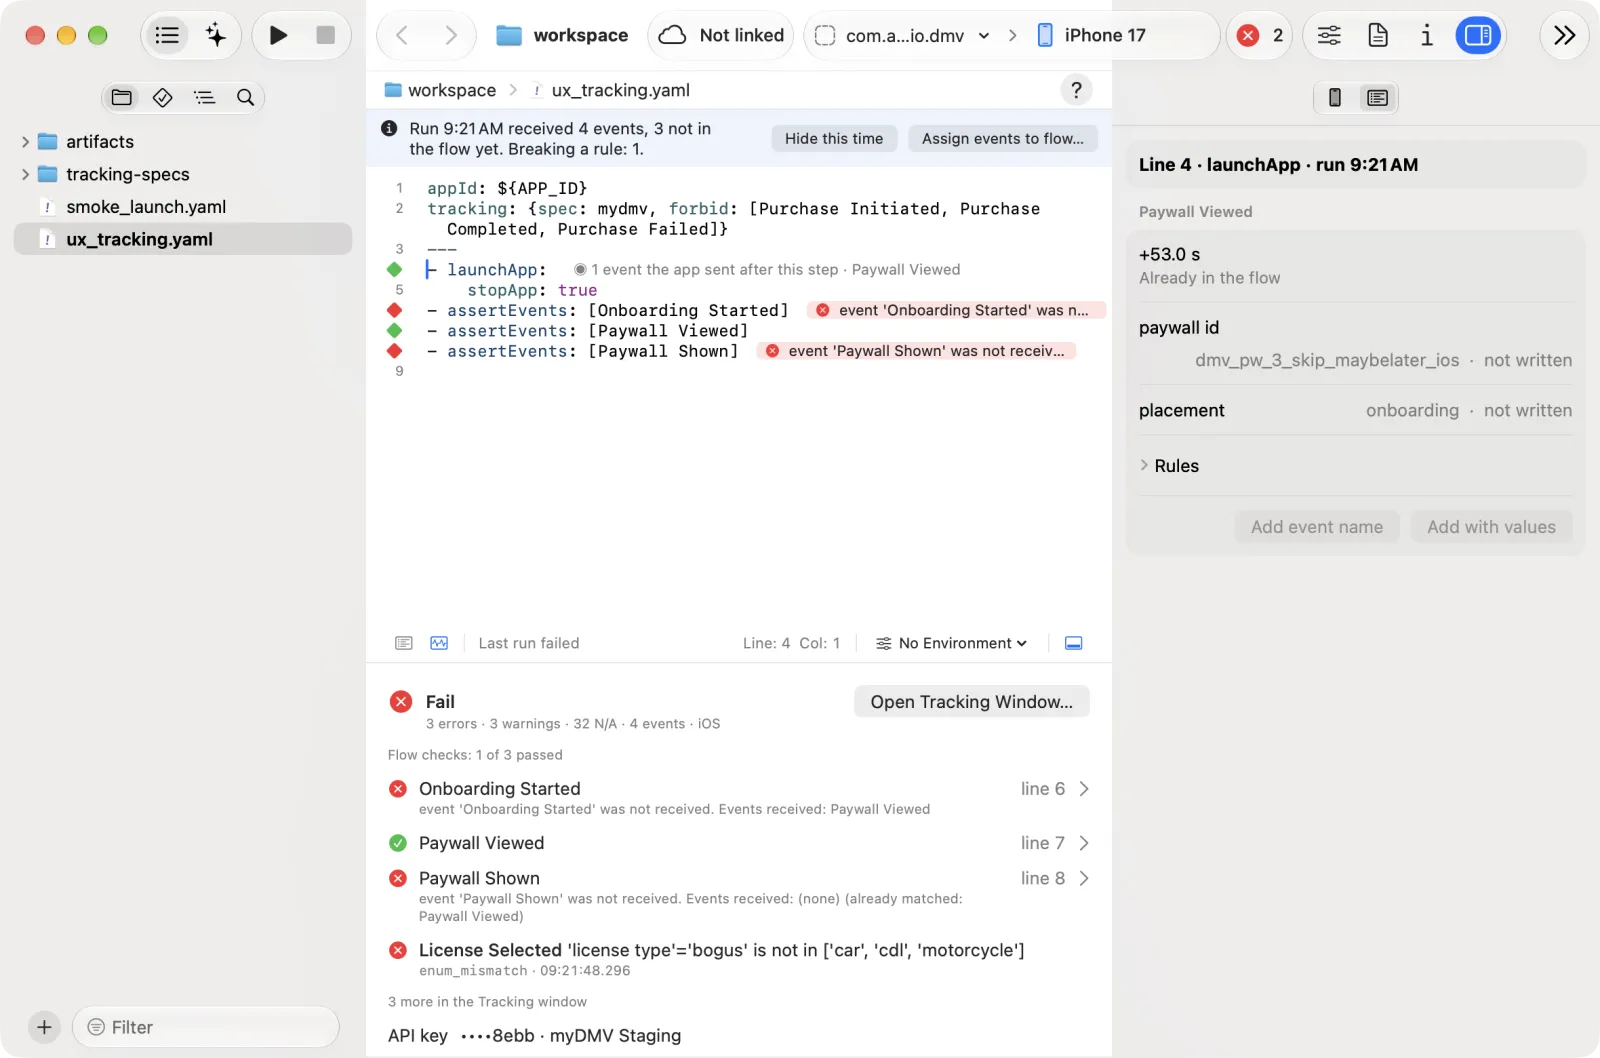The width and height of the screenshot is (1600, 1058).
Task: Focus the Filter field
Action: pos(206,1027)
